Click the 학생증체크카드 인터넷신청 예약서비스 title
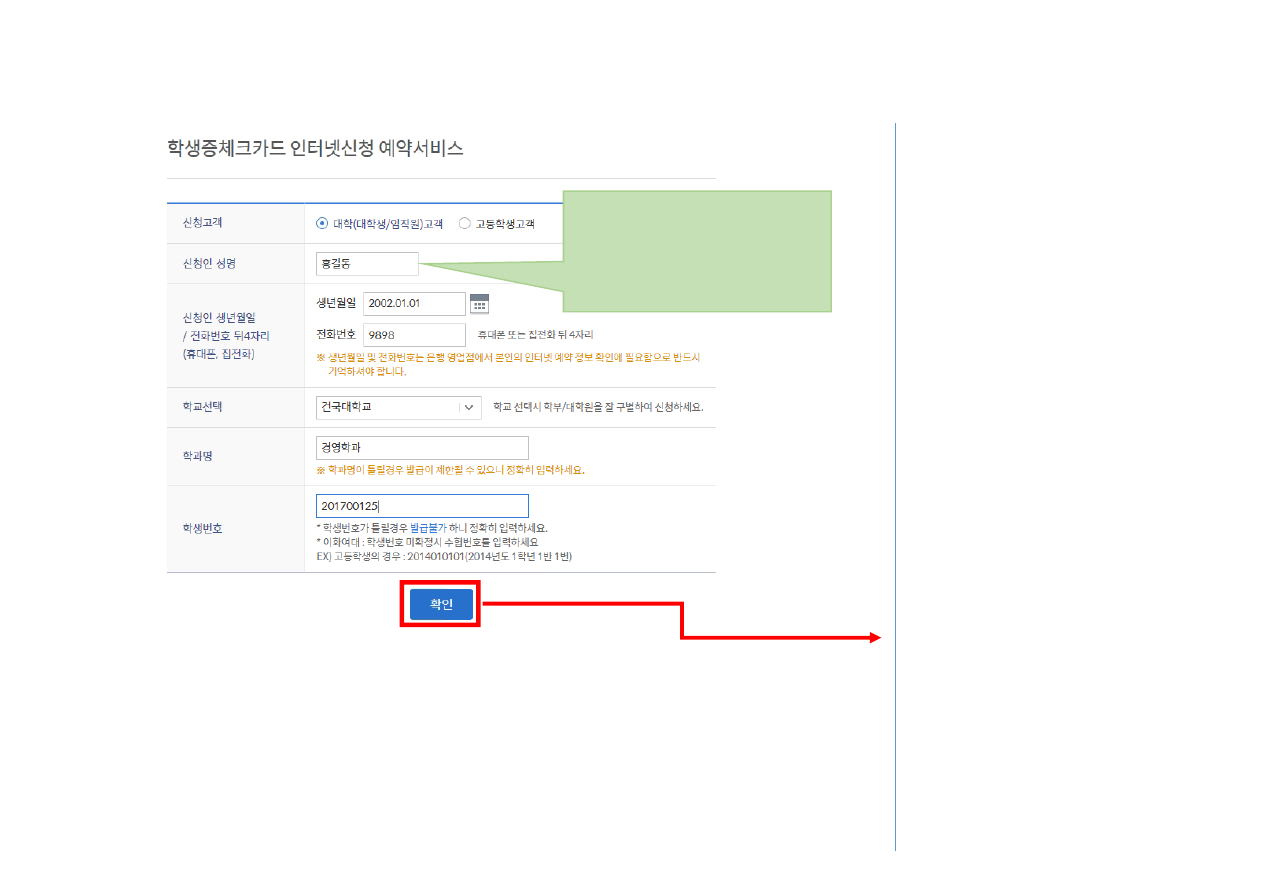Image resolution: width=1263 pixels, height=893 pixels. (315, 149)
